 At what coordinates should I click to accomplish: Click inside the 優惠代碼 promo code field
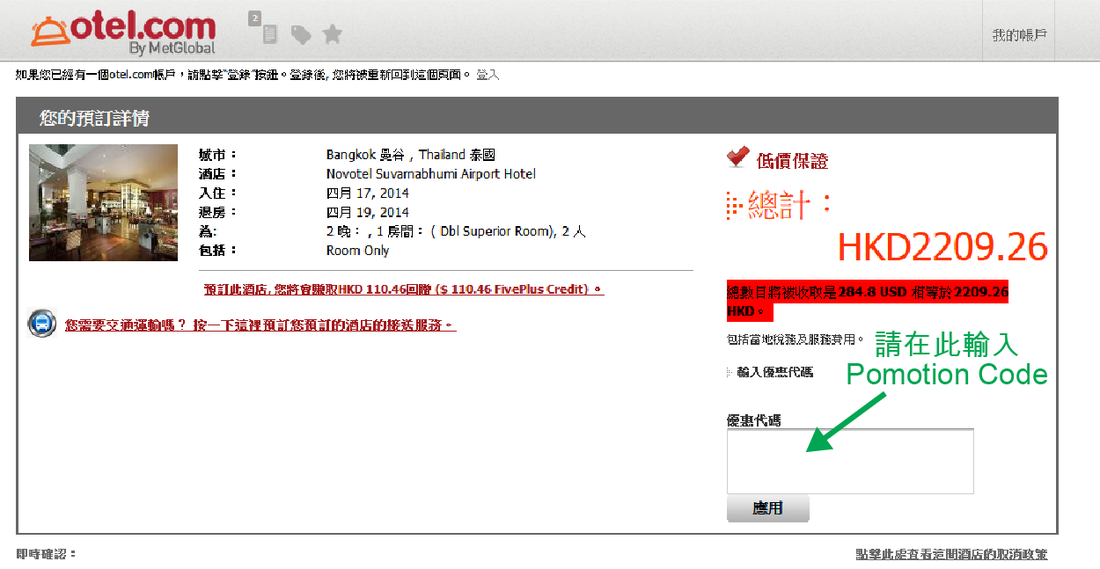[849, 460]
